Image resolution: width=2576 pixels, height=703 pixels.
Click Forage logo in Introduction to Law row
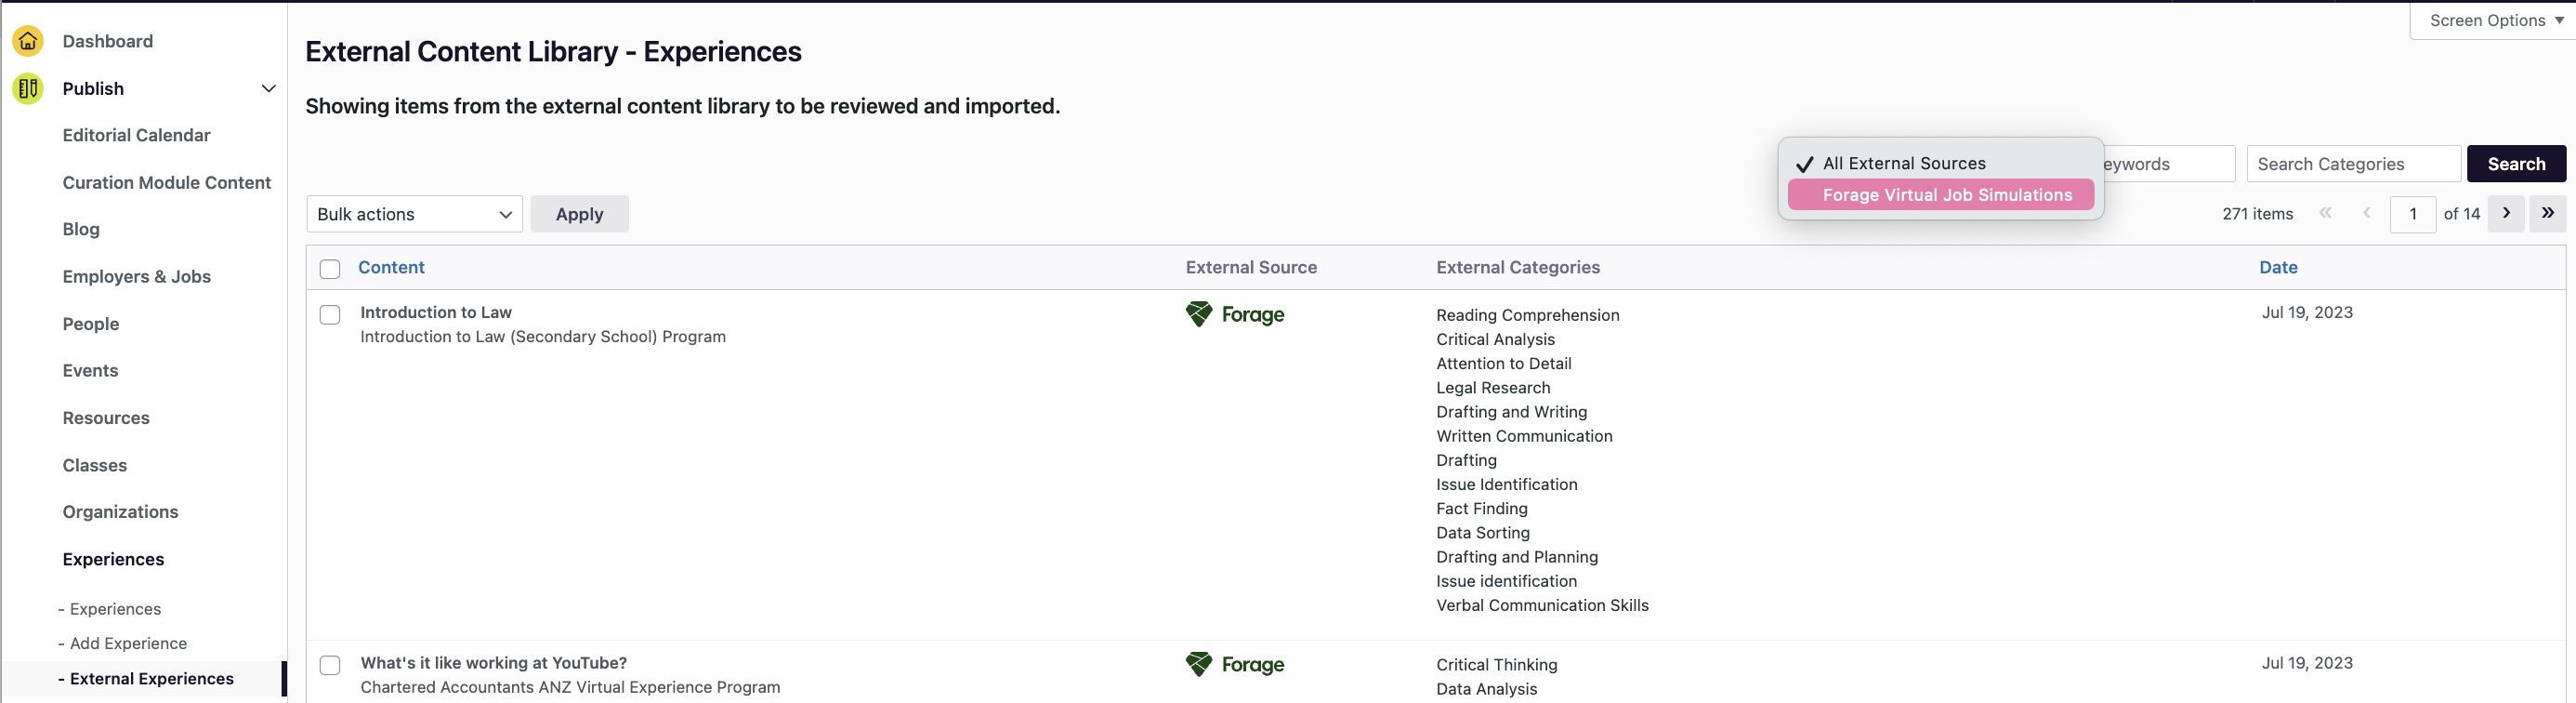(1234, 315)
